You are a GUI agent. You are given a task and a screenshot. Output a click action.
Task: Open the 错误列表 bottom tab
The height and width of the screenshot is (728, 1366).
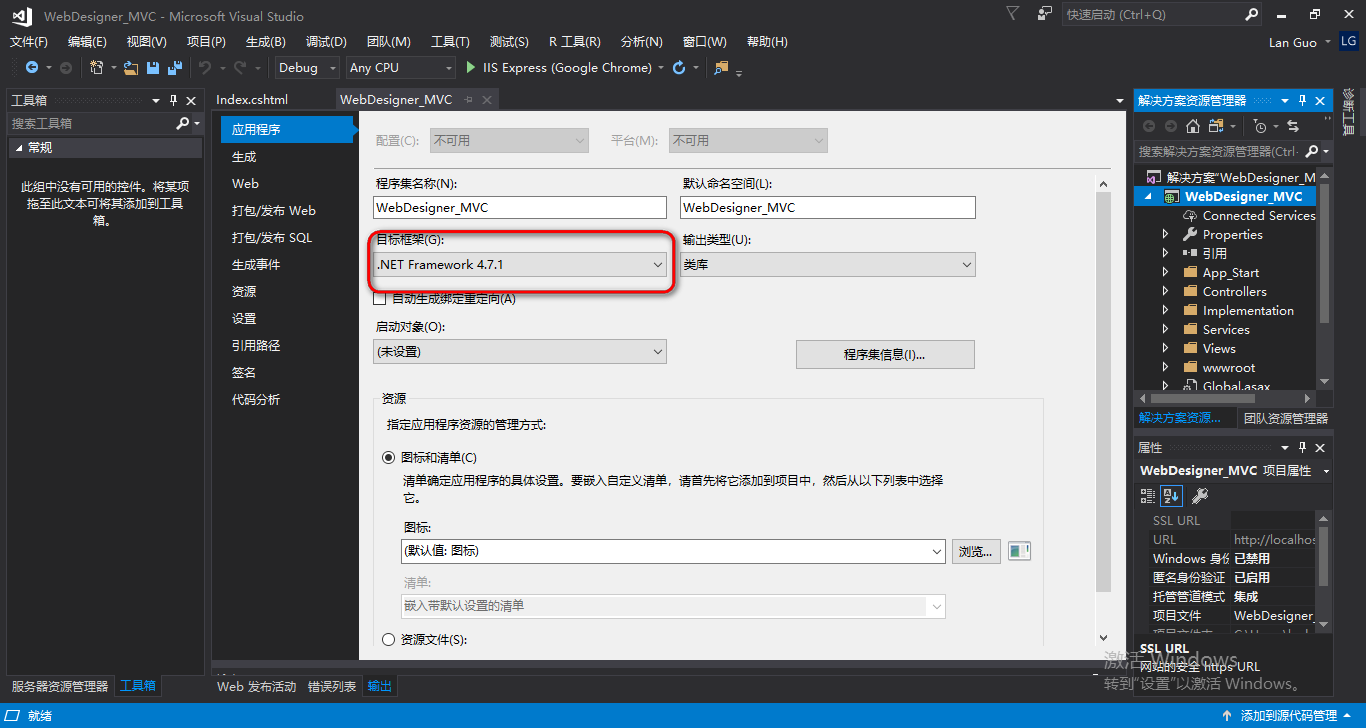tap(331, 686)
